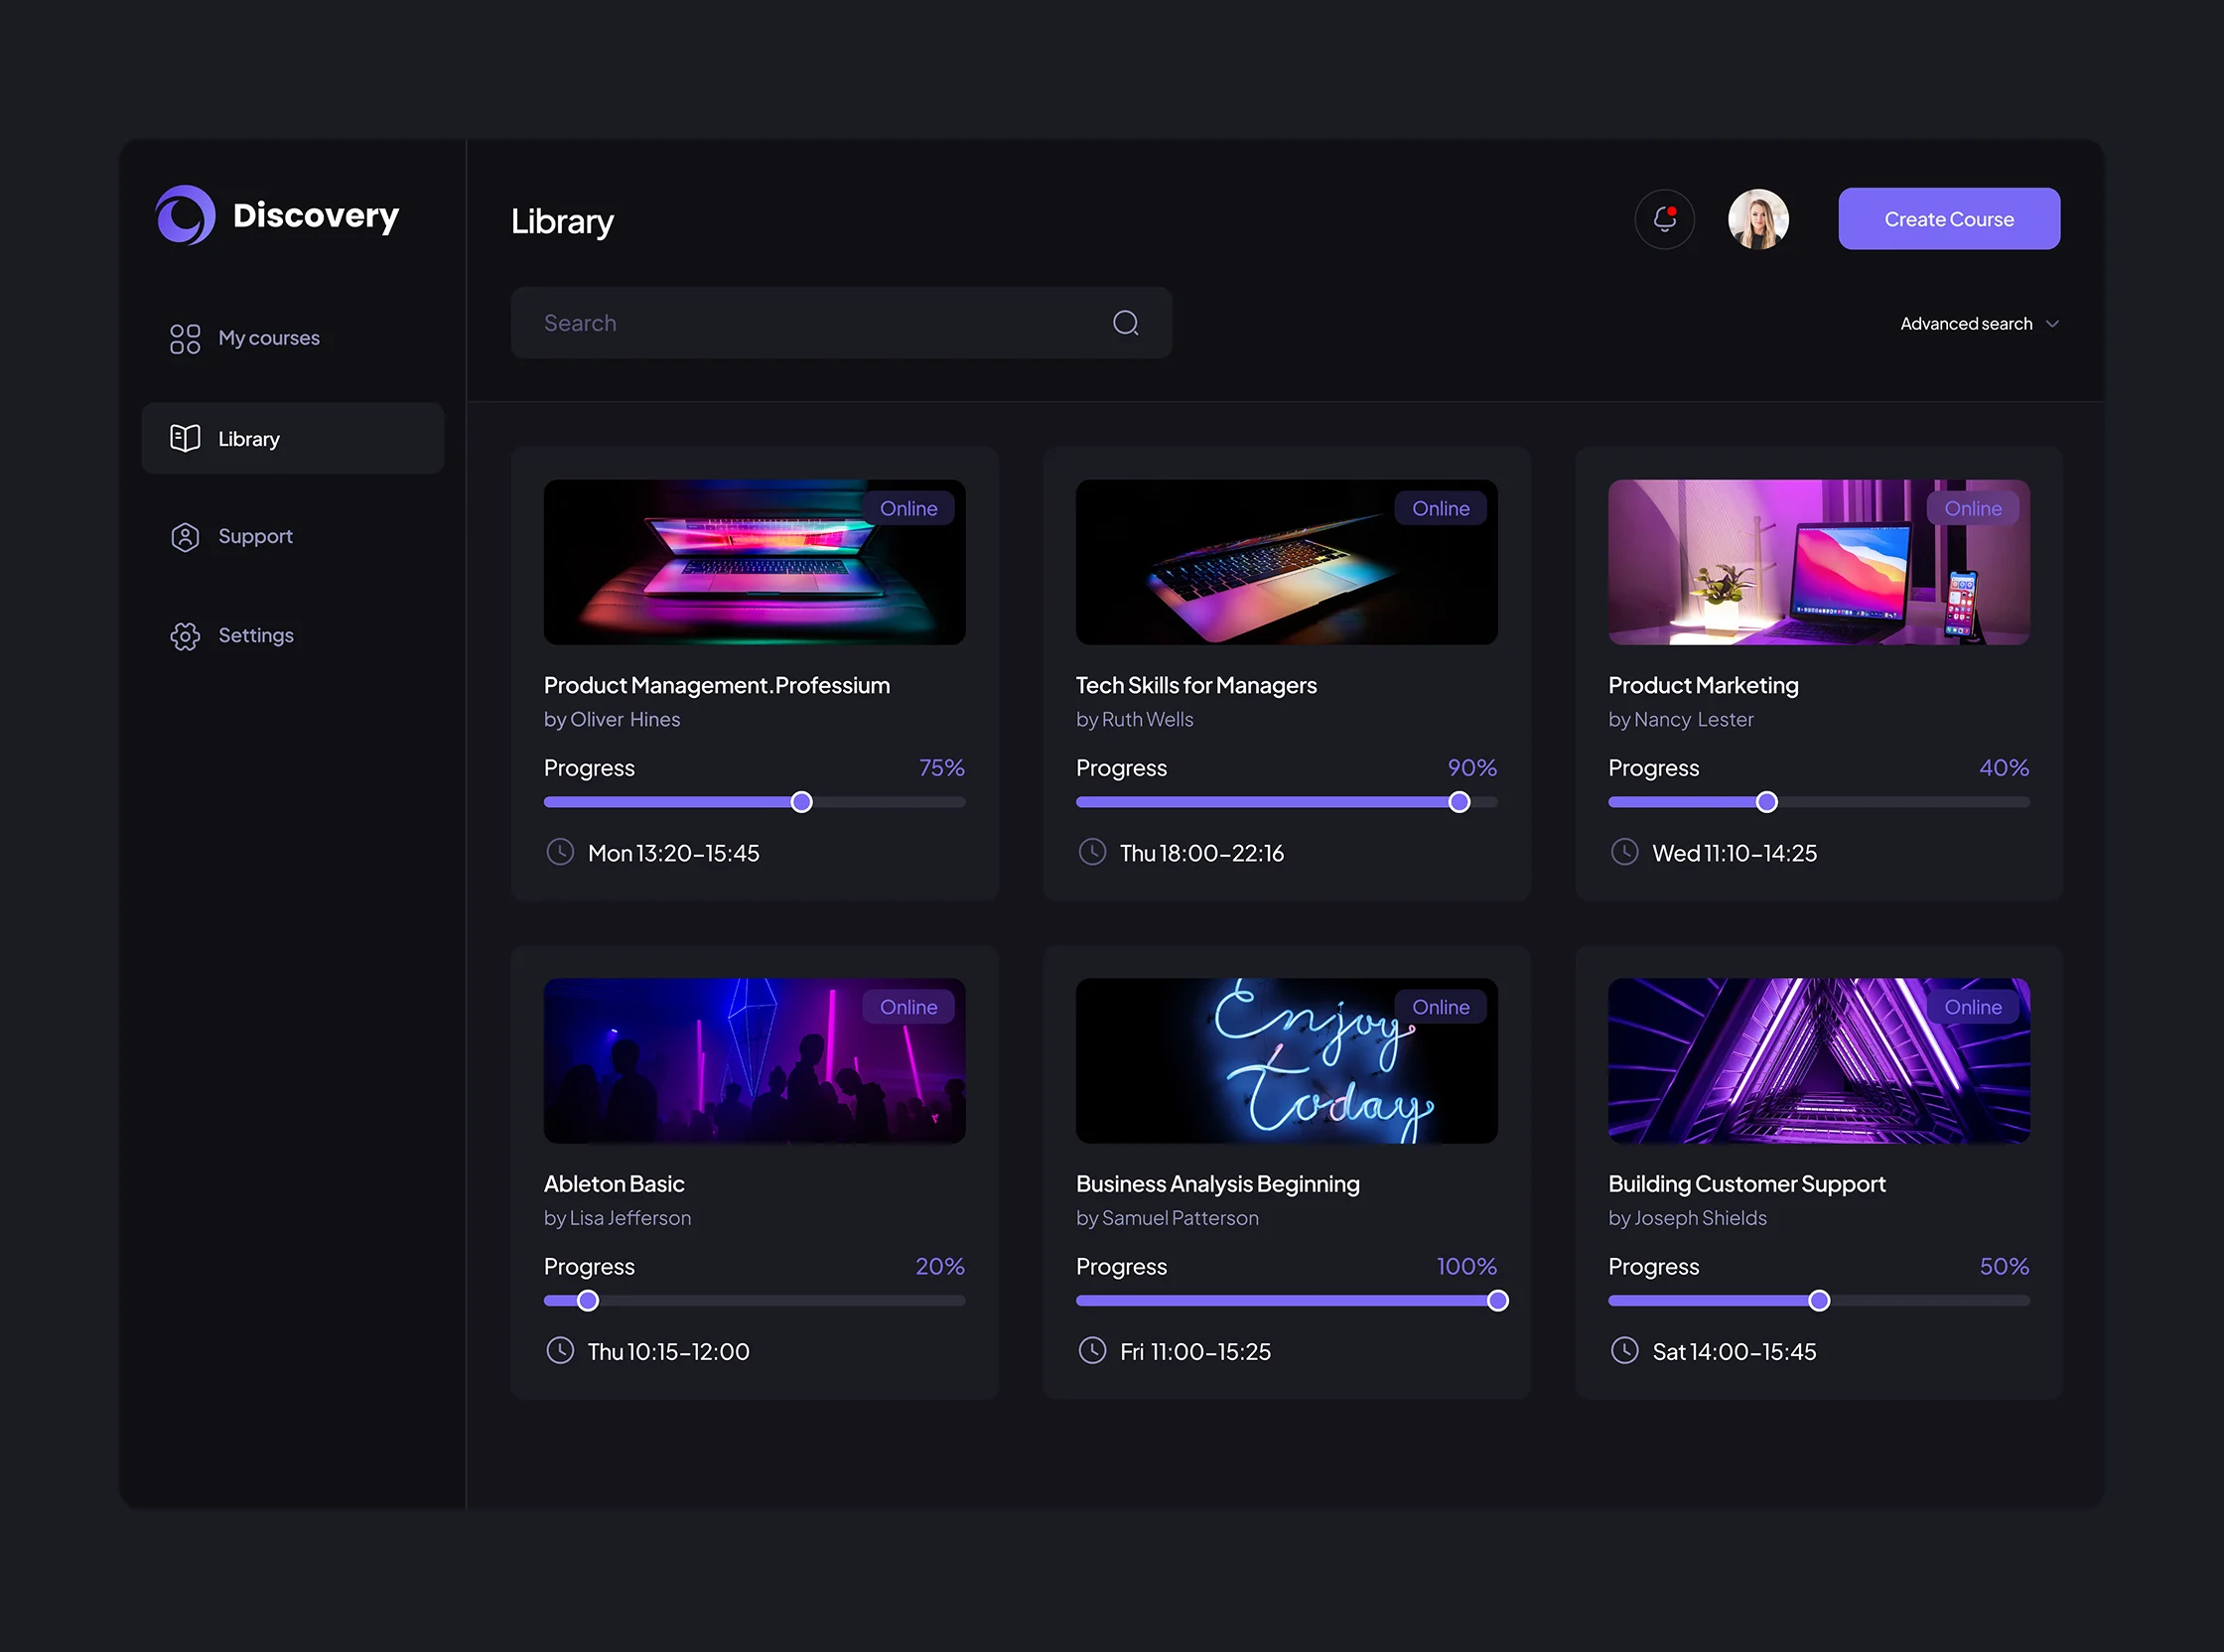Click Online badge on Product Marketing card
Viewport: 2224px width, 1652px height.
point(1973,508)
